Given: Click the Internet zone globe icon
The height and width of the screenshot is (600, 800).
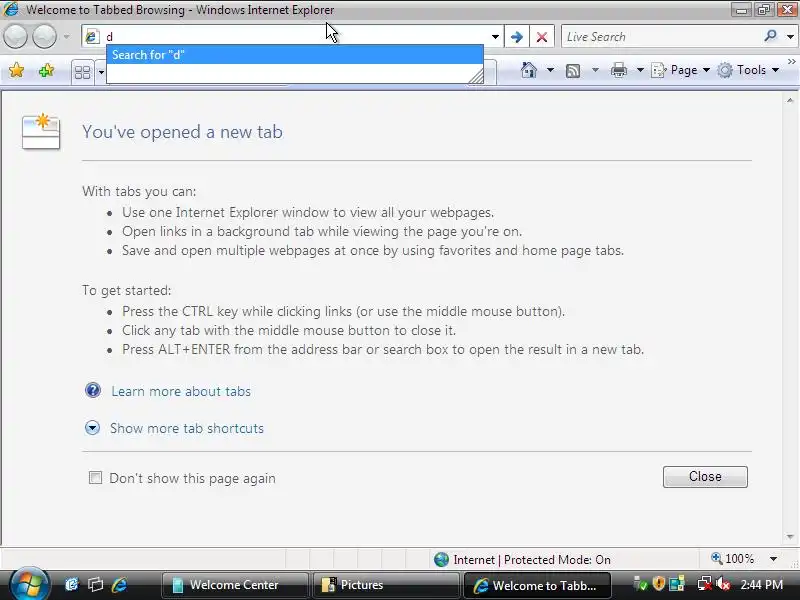Looking at the screenshot, I should [441, 560].
